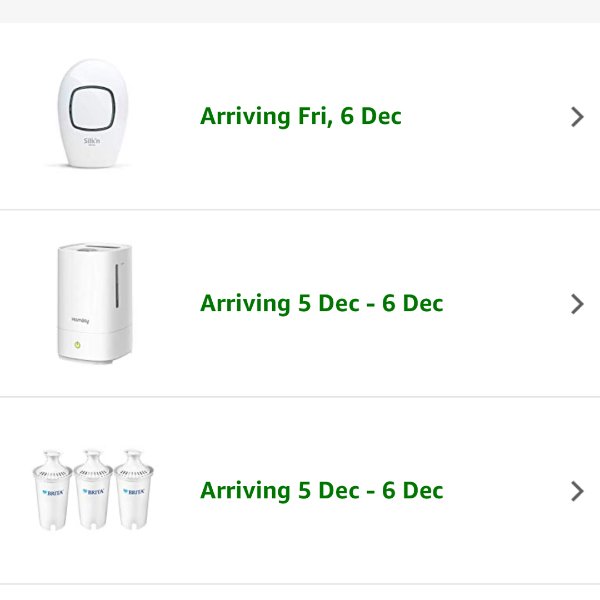The width and height of the screenshot is (600, 600).
Task: Click the Silk'n logo on the device
Action: click(x=92, y=143)
